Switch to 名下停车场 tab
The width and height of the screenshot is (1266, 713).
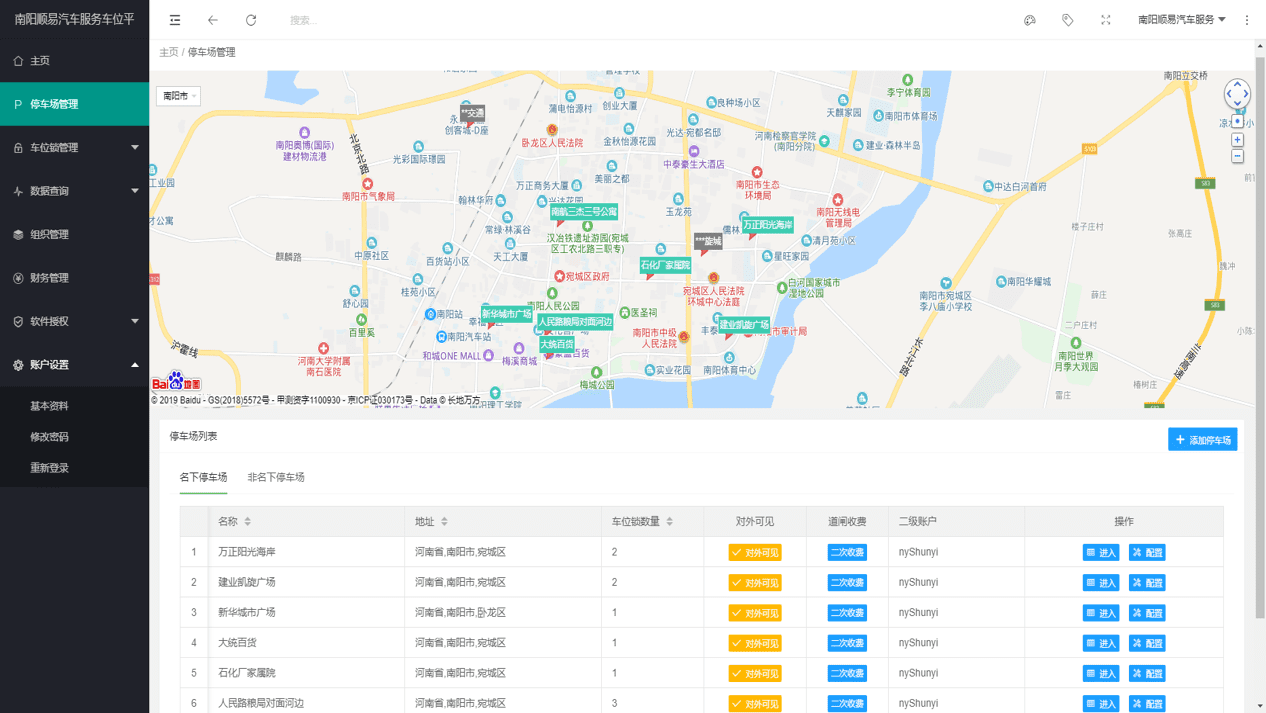point(203,478)
